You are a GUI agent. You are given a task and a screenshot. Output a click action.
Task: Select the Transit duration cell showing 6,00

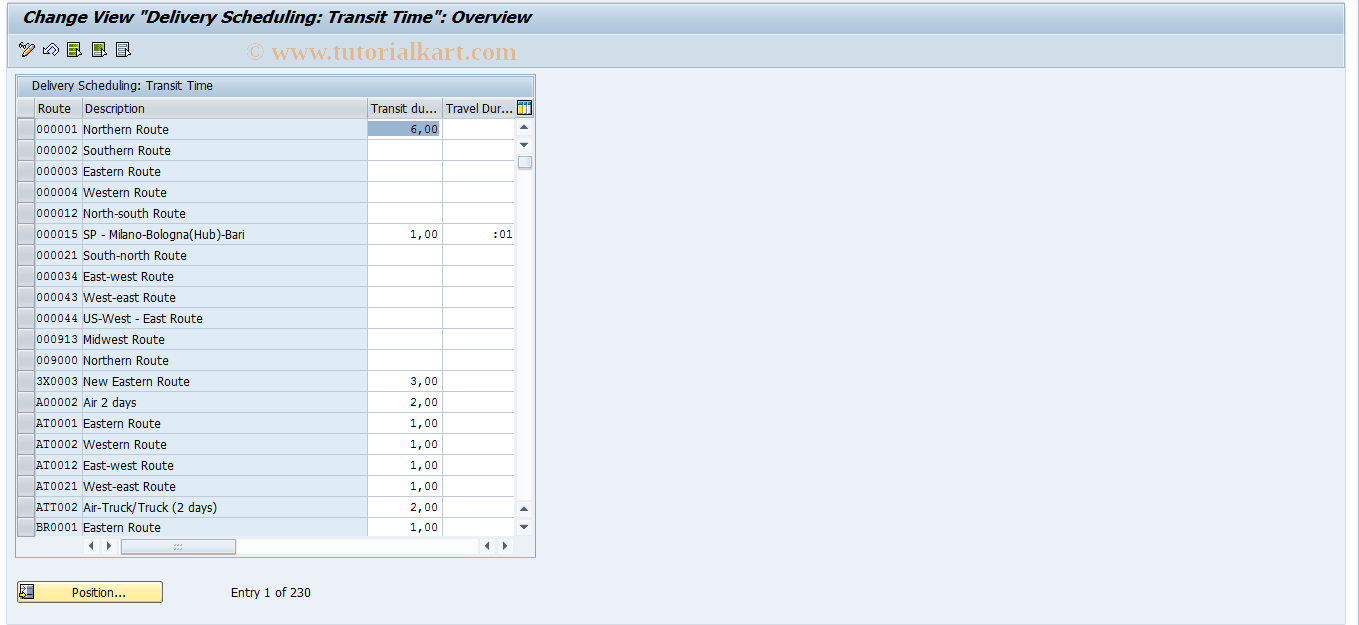coord(404,129)
